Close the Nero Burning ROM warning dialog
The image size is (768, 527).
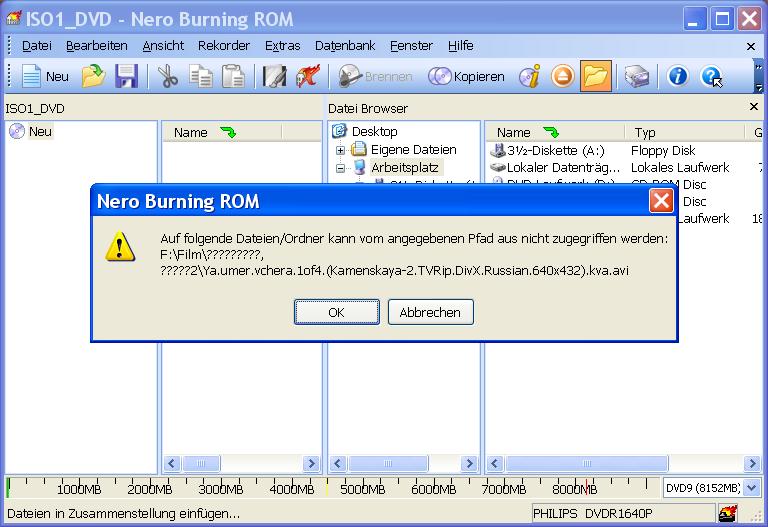[x=661, y=201]
